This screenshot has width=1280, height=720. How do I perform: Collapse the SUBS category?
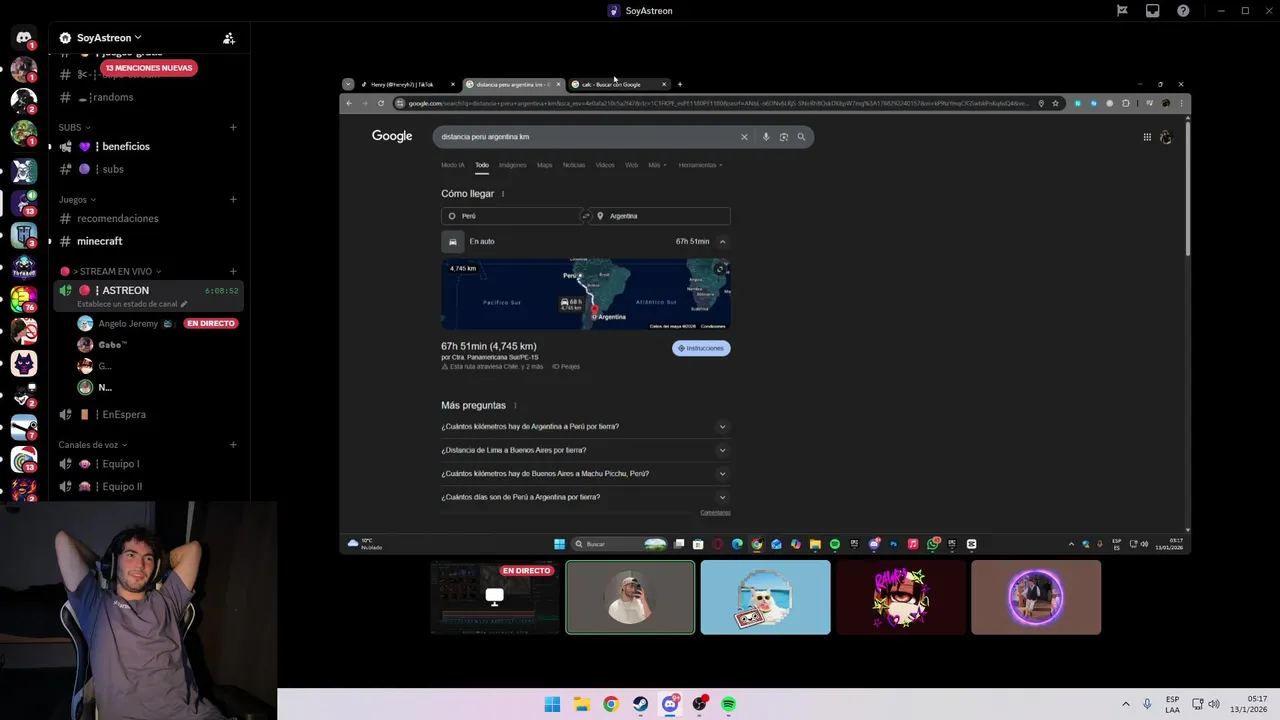pyautogui.click(x=75, y=127)
